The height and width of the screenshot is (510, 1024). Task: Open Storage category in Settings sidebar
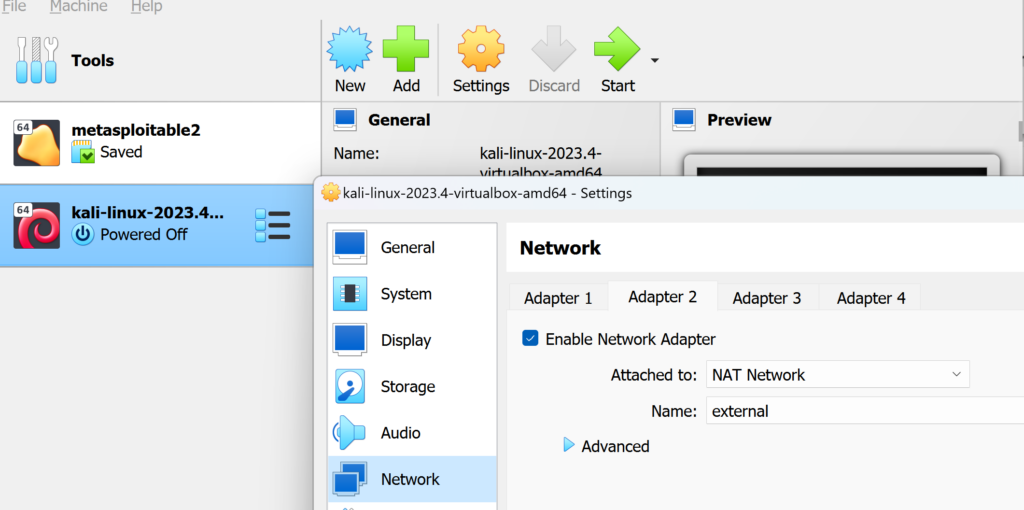click(412, 387)
